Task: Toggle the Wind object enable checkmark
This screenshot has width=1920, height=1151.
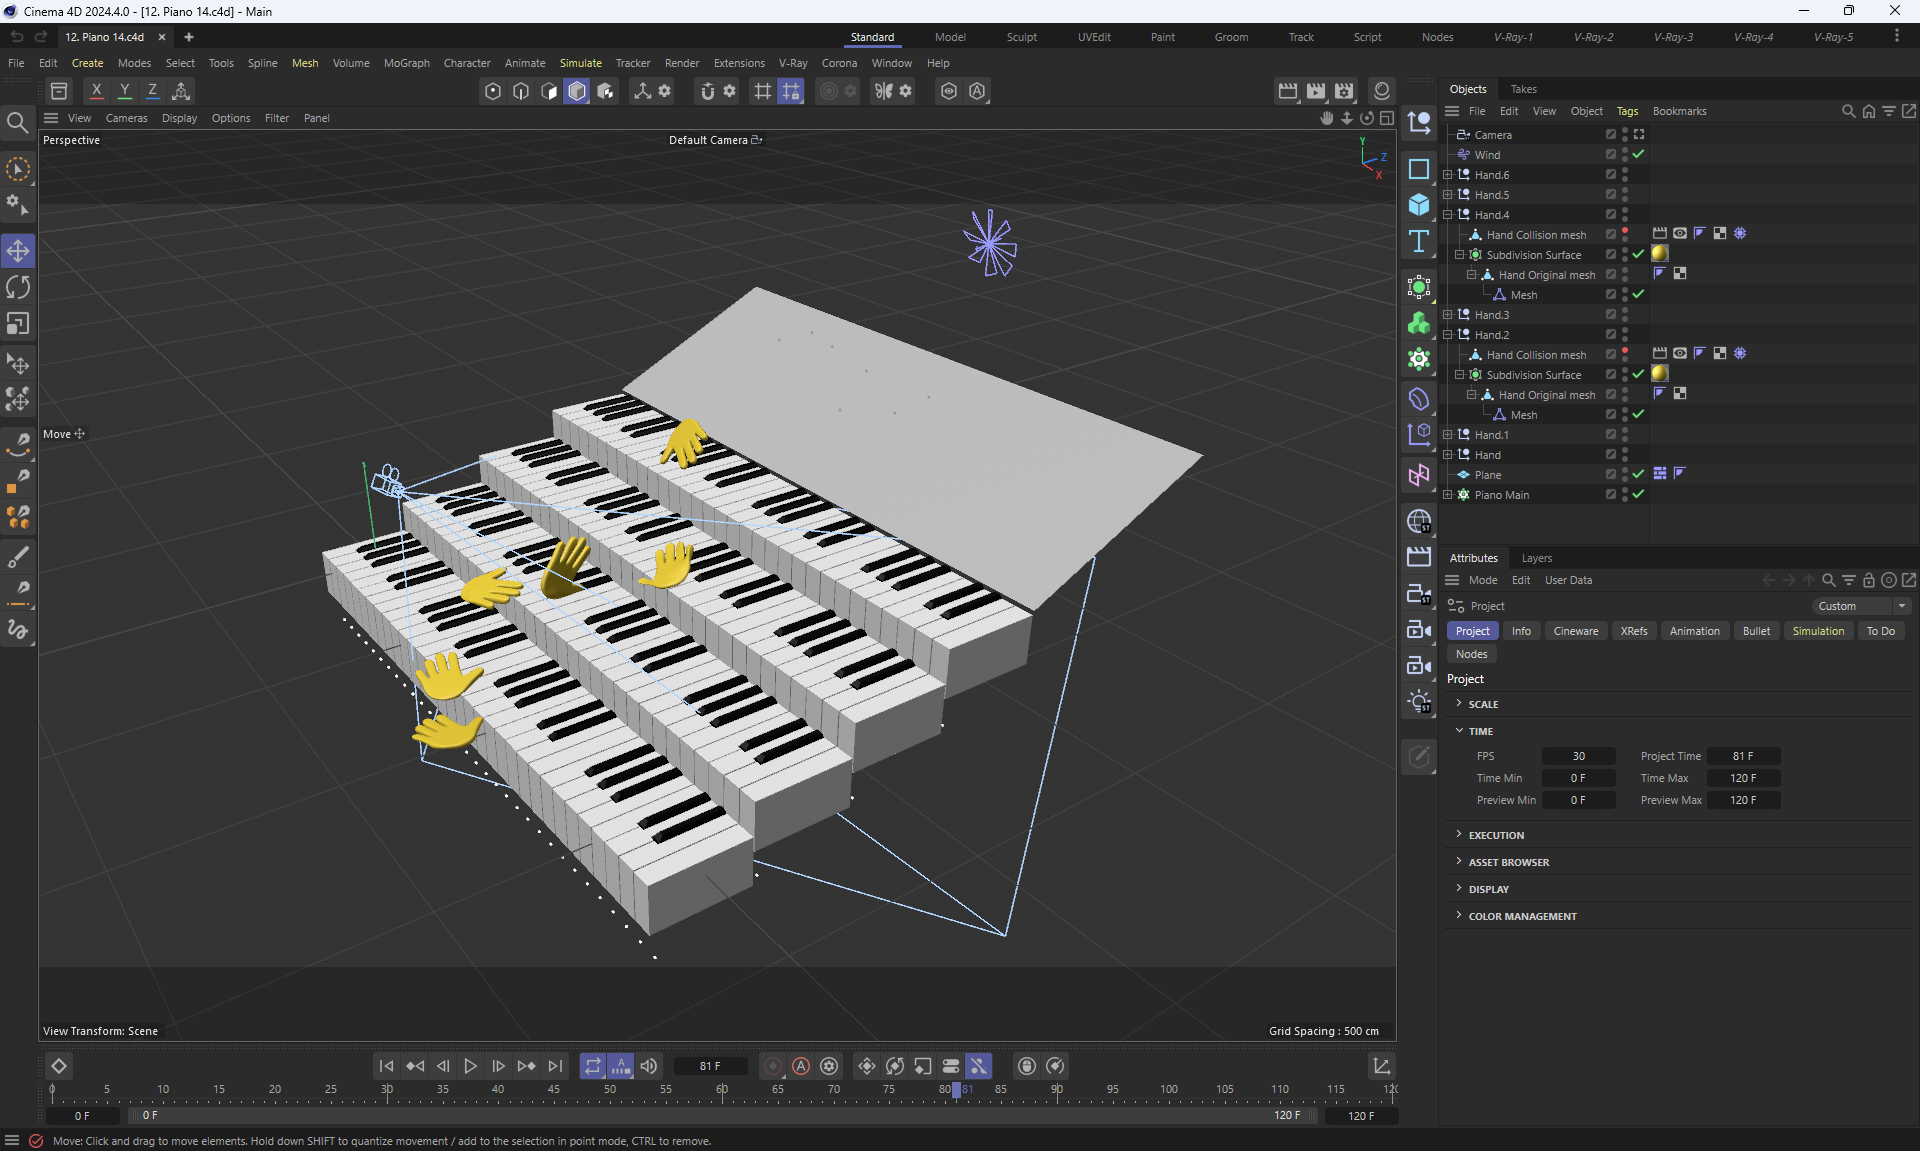Action: click(1638, 154)
